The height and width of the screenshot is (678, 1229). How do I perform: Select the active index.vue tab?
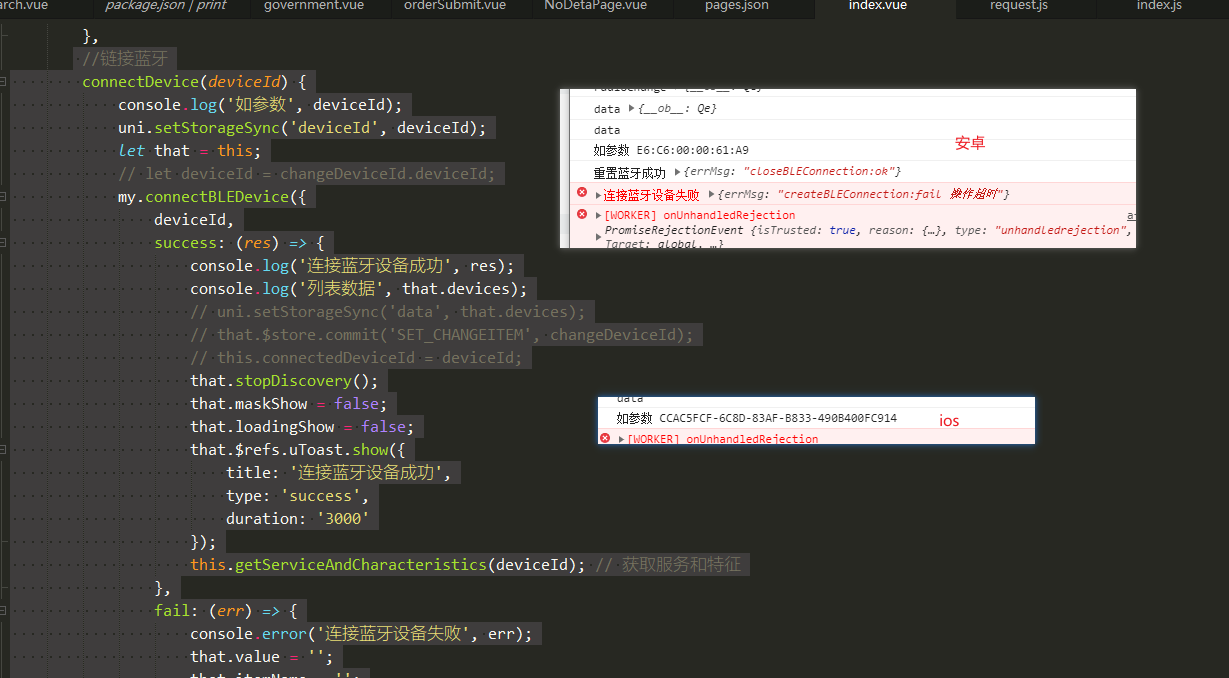coord(876,6)
